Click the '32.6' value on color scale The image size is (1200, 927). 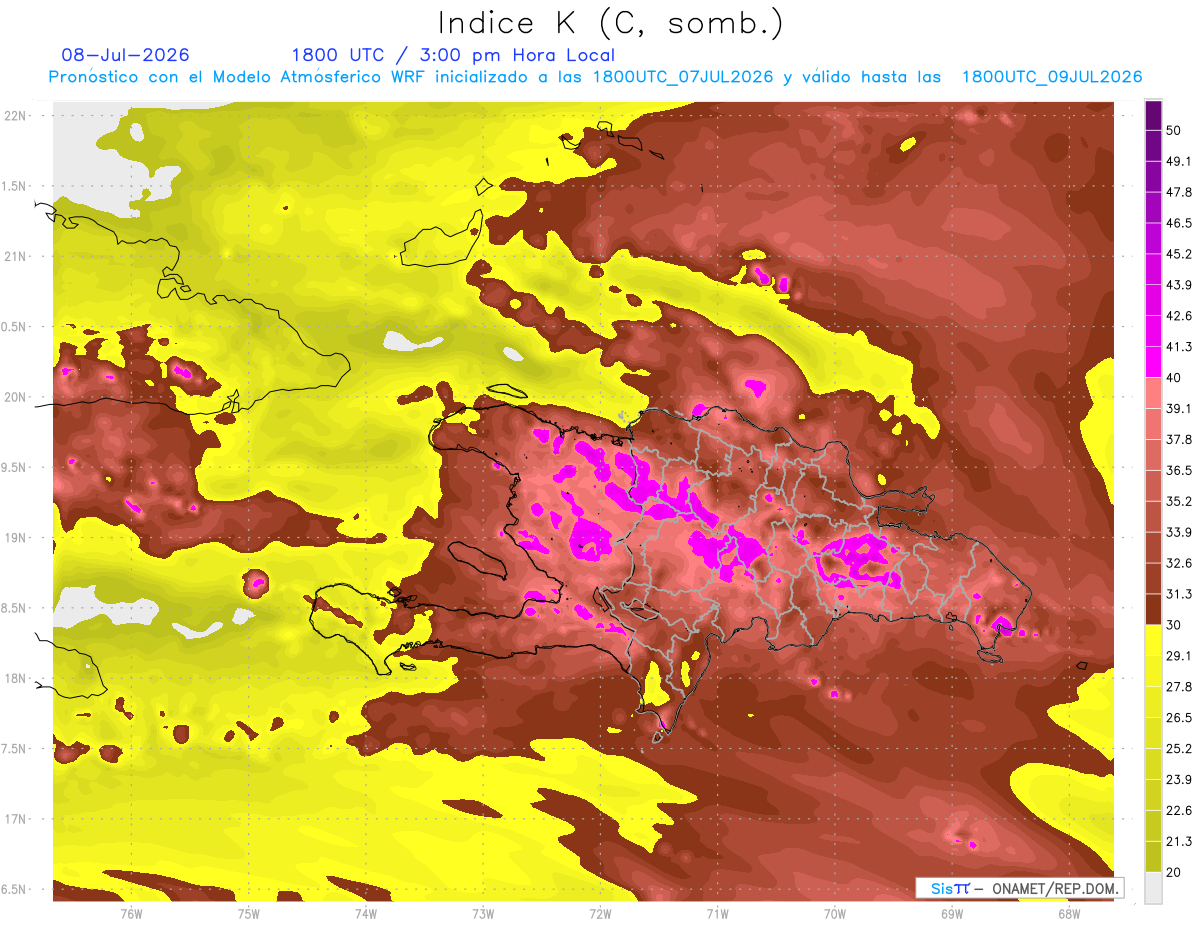pyautogui.click(x=1178, y=563)
